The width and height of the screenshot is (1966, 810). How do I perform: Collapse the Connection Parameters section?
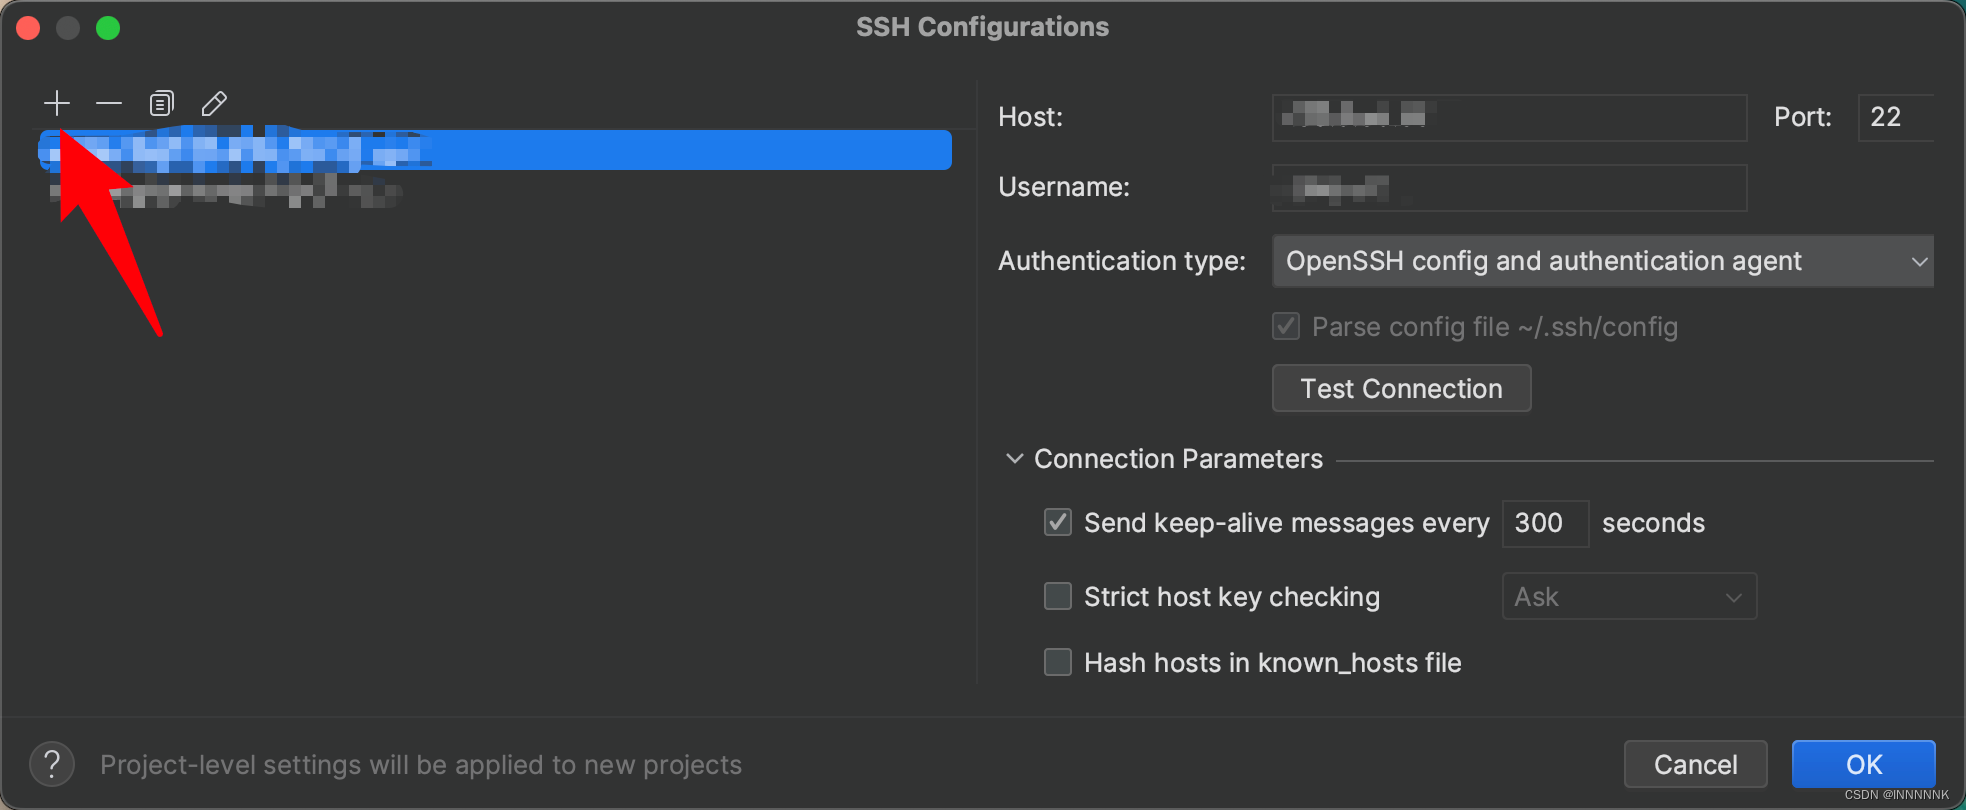coord(1014,459)
